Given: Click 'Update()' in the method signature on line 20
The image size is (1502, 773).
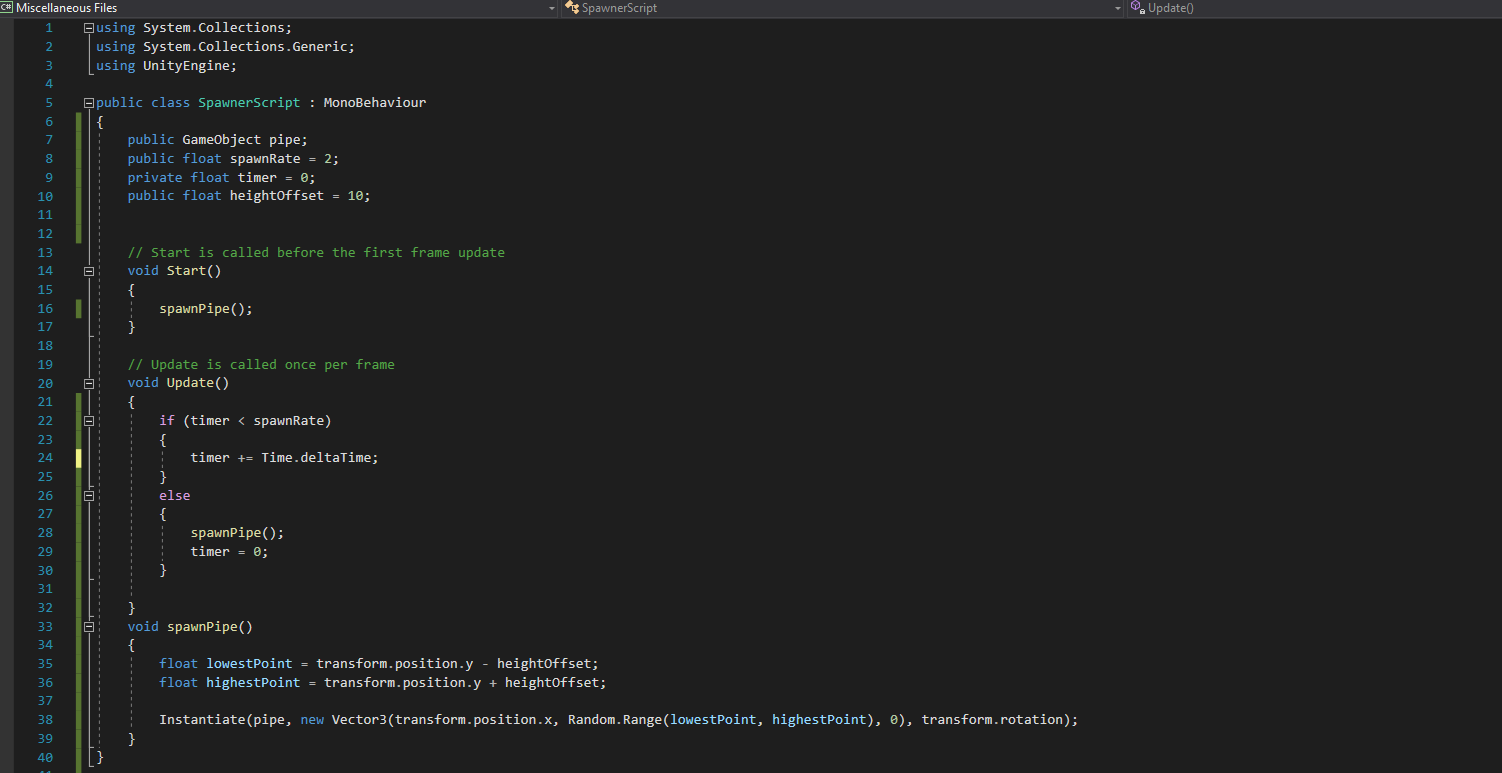Looking at the screenshot, I should 198,383.
